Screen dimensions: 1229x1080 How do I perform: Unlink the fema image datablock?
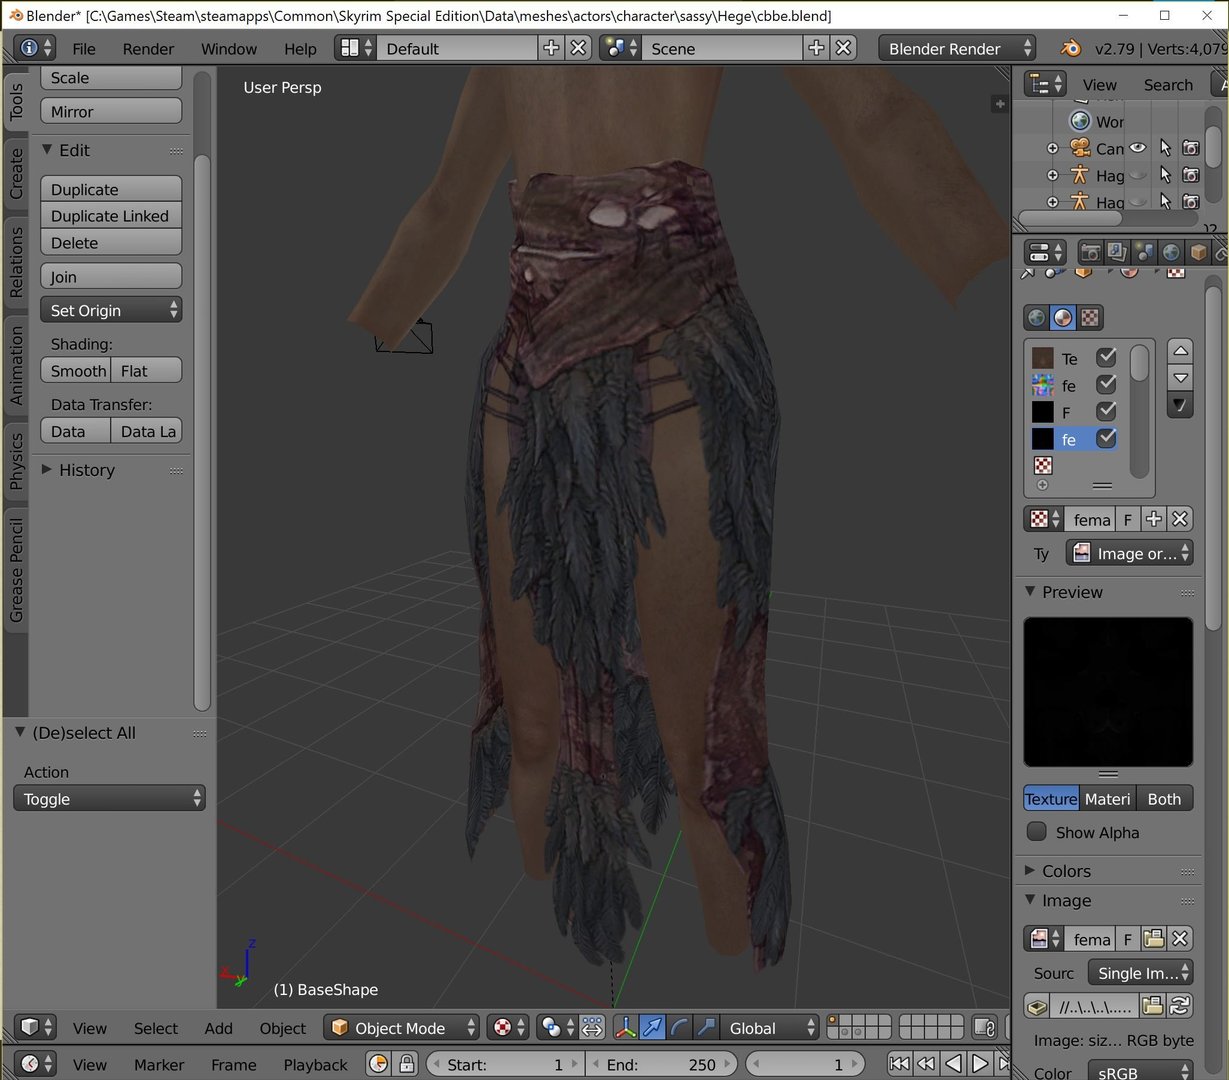[x=1181, y=939]
